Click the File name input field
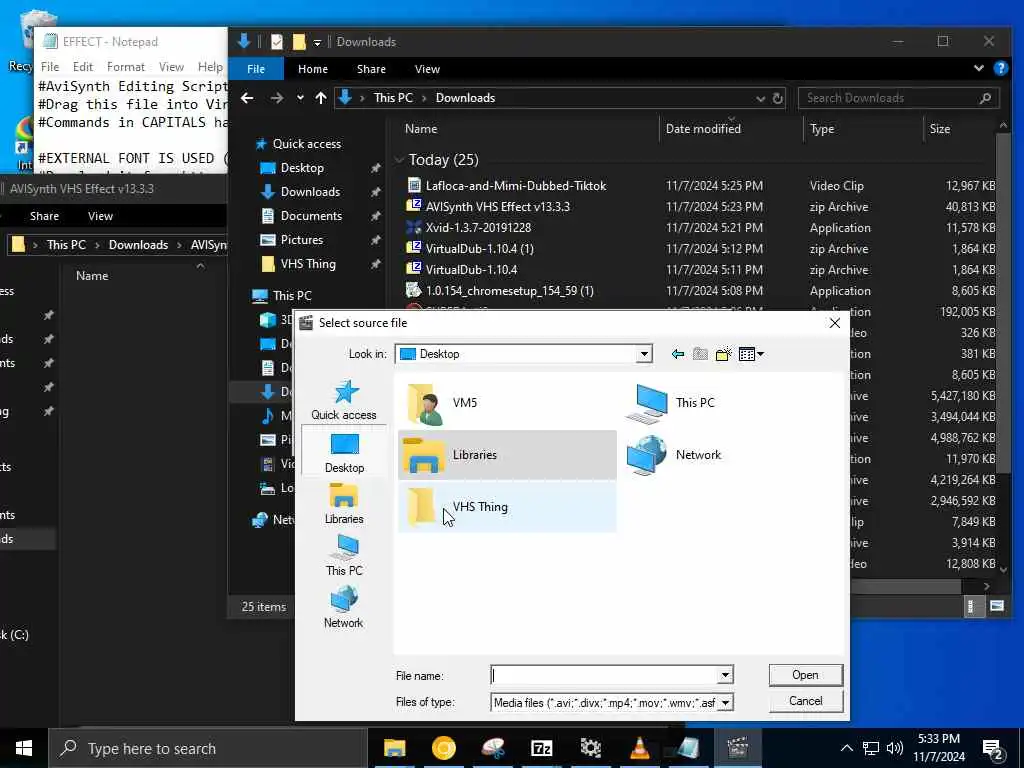The height and width of the screenshot is (768, 1024). click(x=604, y=675)
